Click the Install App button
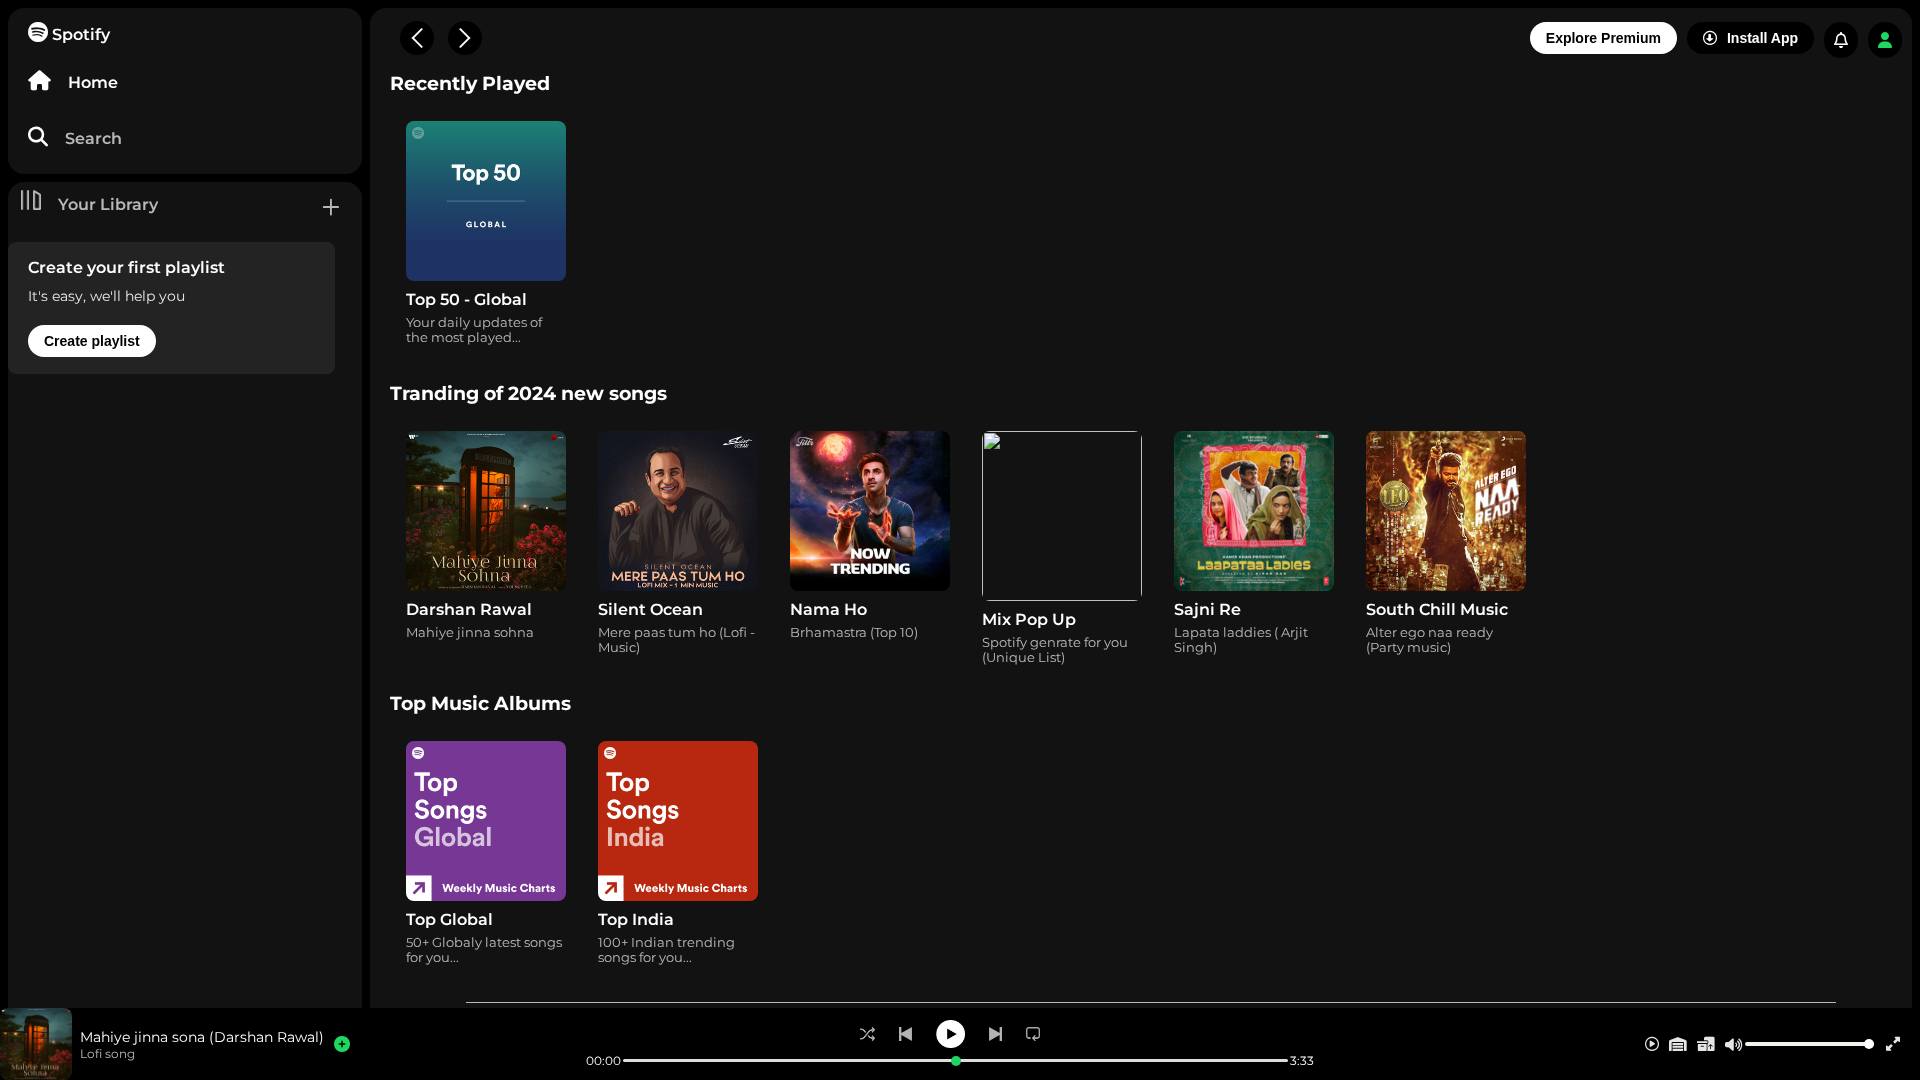Image resolution: width=1920 pixels, height=1080 pixels. tap(1750, 38)
